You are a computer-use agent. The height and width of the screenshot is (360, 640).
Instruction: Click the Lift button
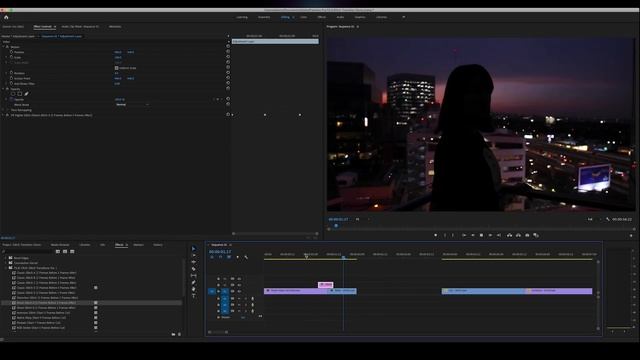(509, 235)
